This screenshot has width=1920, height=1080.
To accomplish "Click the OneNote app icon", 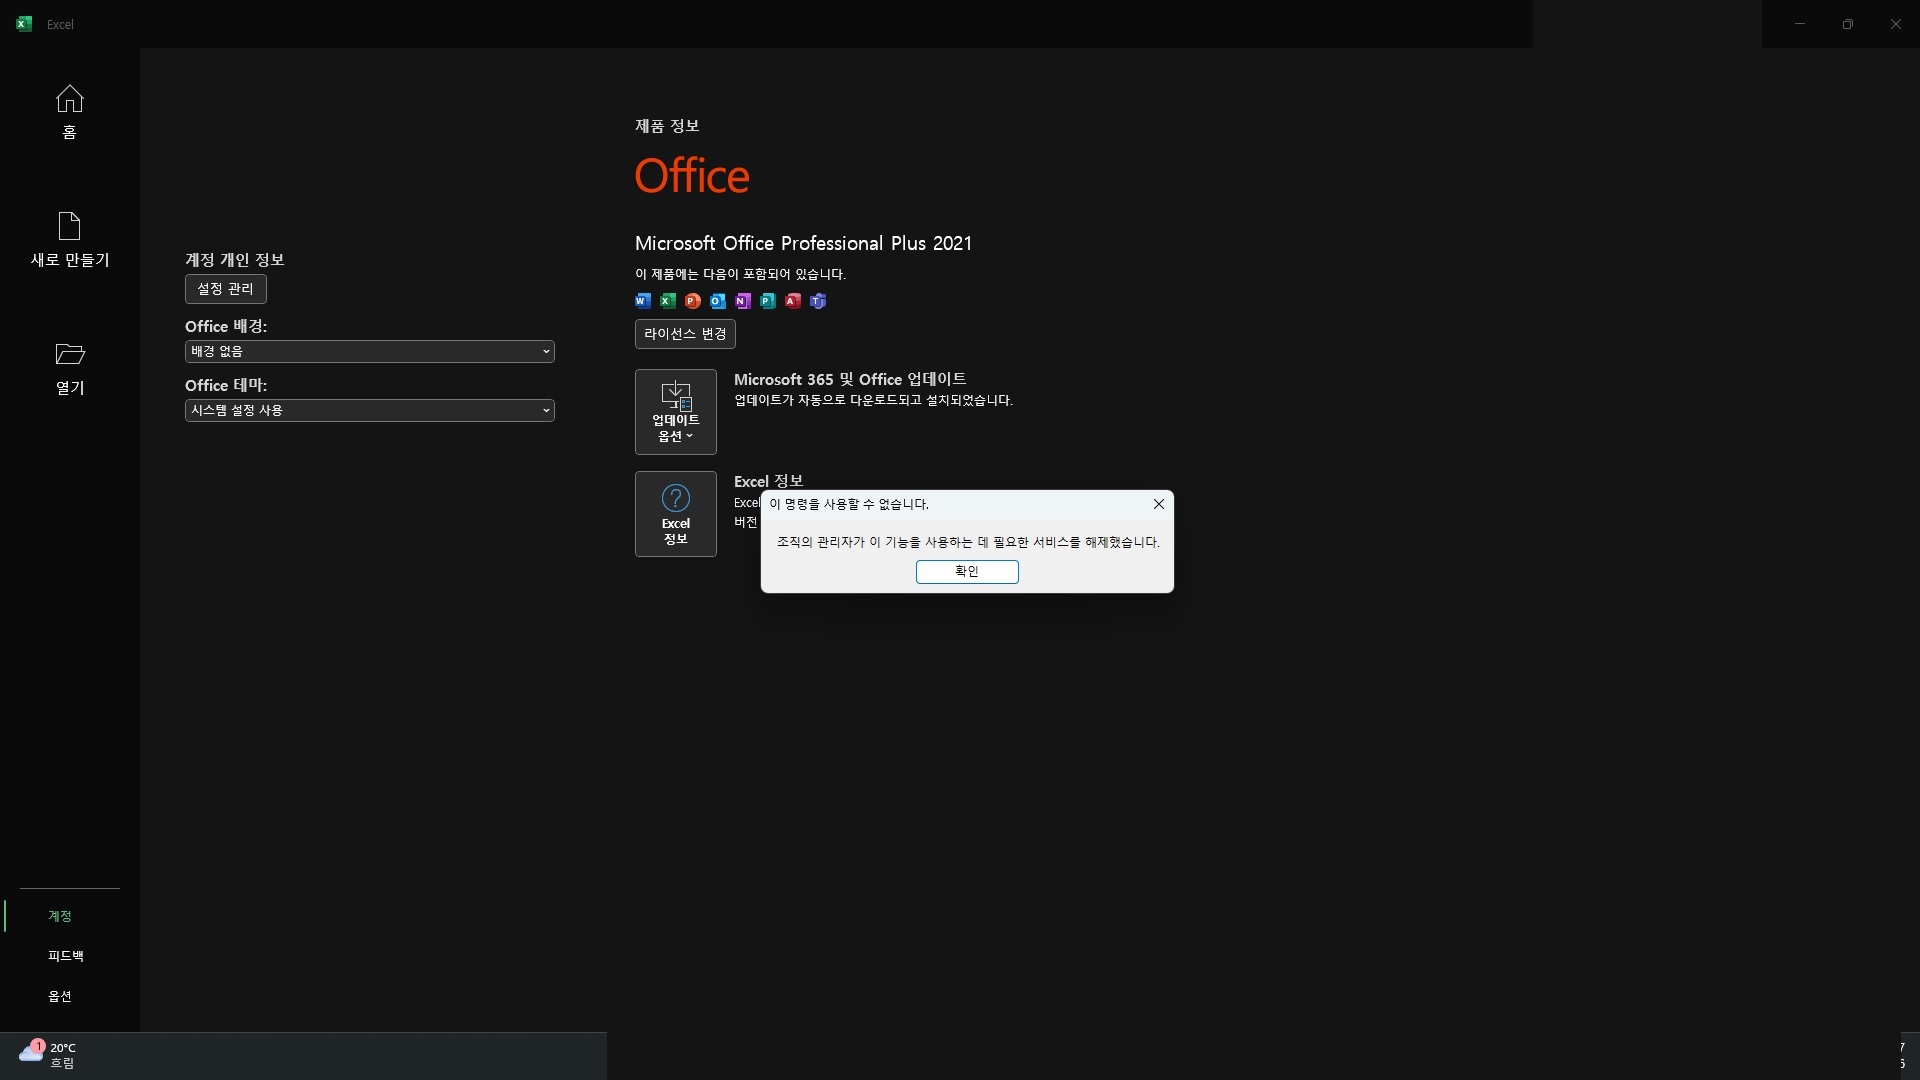I will [x=743, y=301].
